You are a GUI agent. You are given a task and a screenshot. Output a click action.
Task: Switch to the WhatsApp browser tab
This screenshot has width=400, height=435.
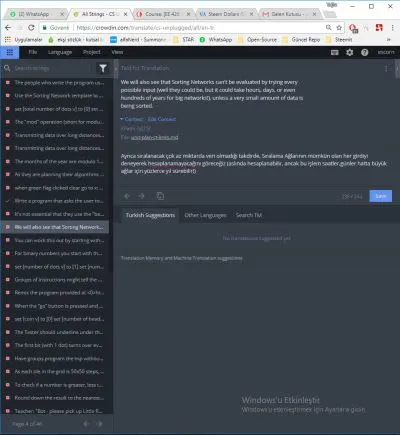tap(36, 14)
